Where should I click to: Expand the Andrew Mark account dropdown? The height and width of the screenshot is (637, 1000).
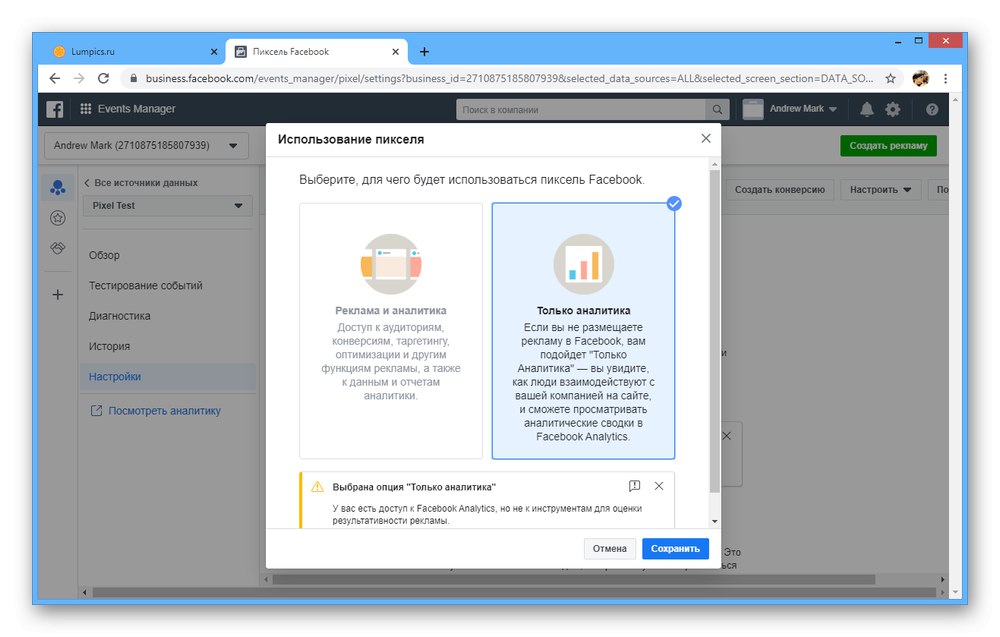point(146,145)
